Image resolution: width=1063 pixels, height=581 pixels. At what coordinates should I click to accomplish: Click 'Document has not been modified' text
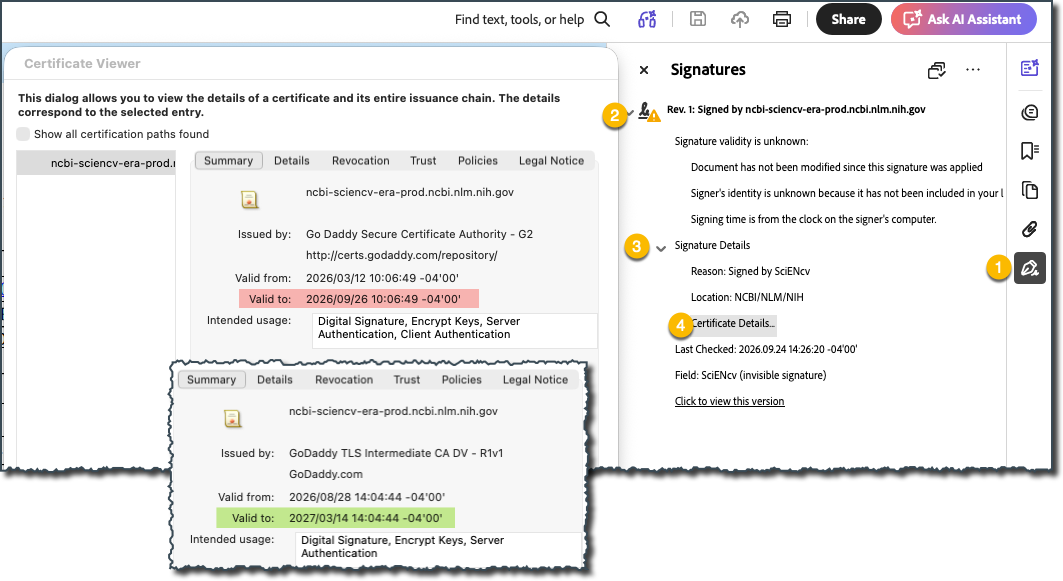pos(837,167)
